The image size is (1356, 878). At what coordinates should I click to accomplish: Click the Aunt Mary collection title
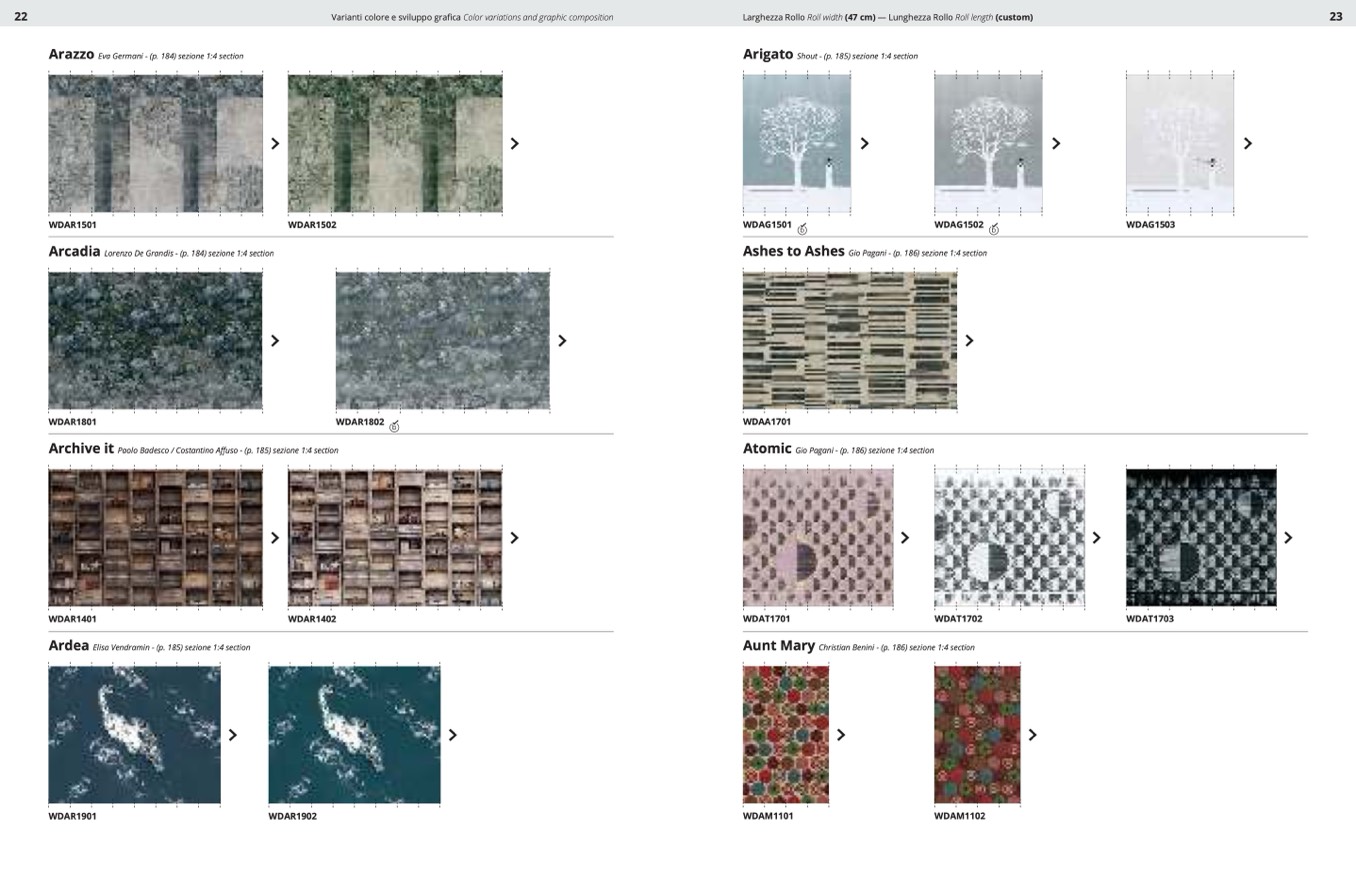[x=778, y=646]
